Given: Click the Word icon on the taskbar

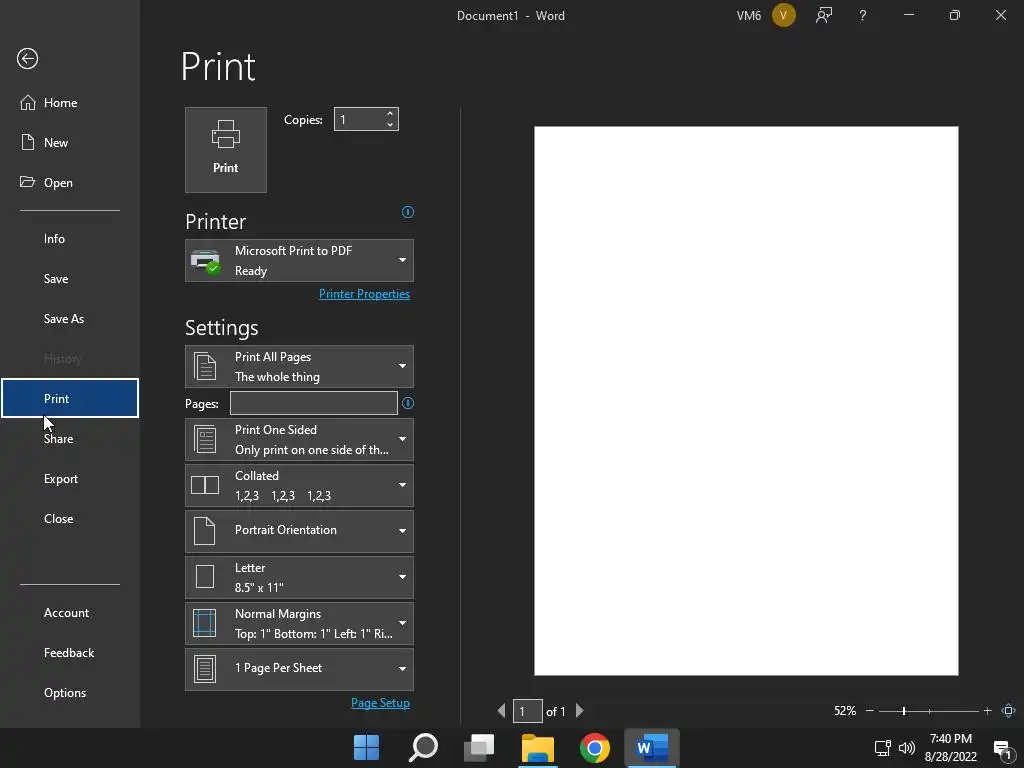Looking at the screenshot, I should point(652,748).
